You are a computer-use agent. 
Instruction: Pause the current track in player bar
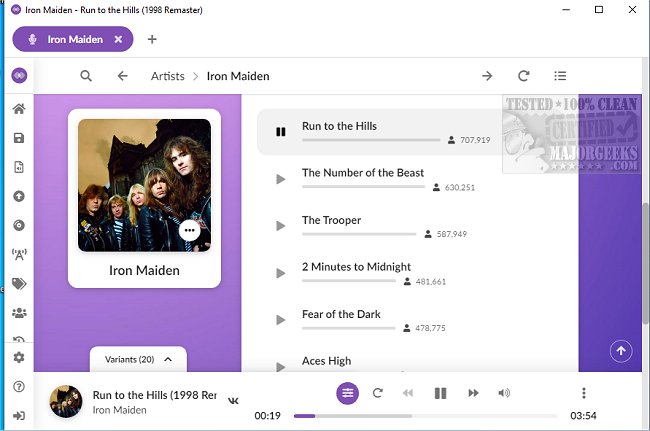point(440,393)
